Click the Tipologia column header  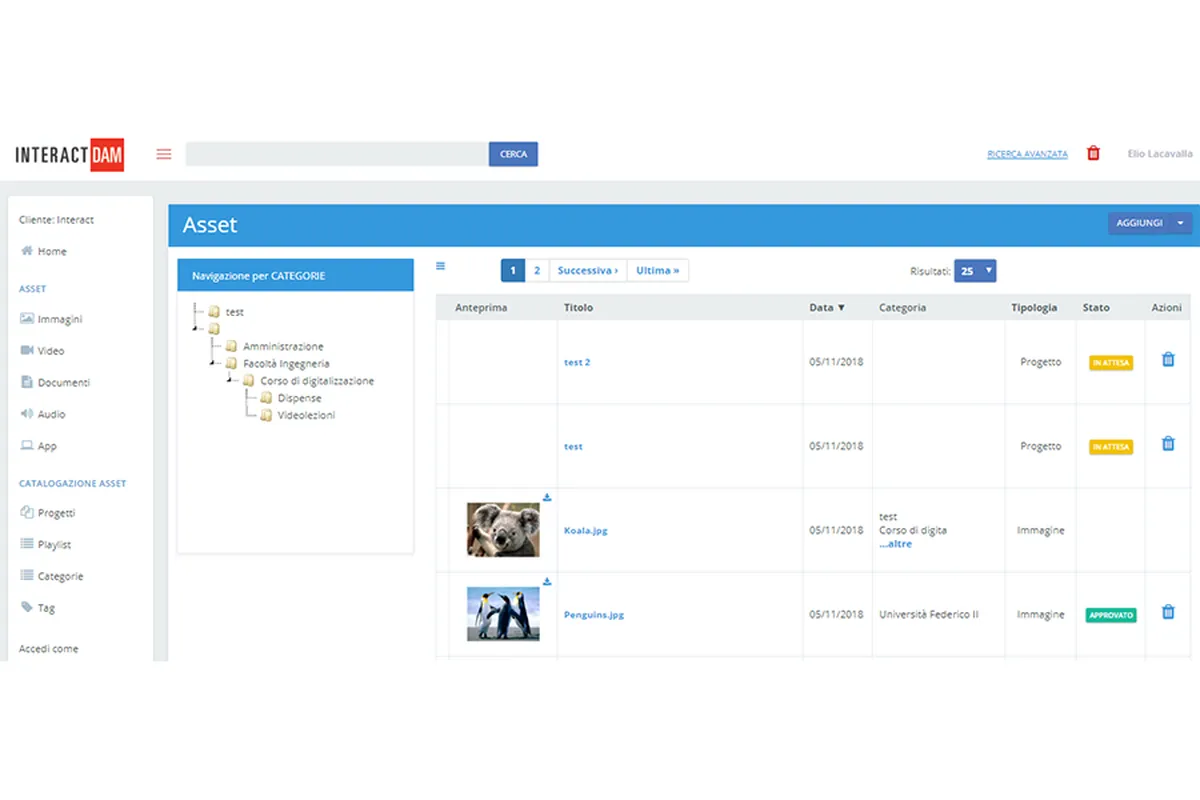coord(1034,308)
